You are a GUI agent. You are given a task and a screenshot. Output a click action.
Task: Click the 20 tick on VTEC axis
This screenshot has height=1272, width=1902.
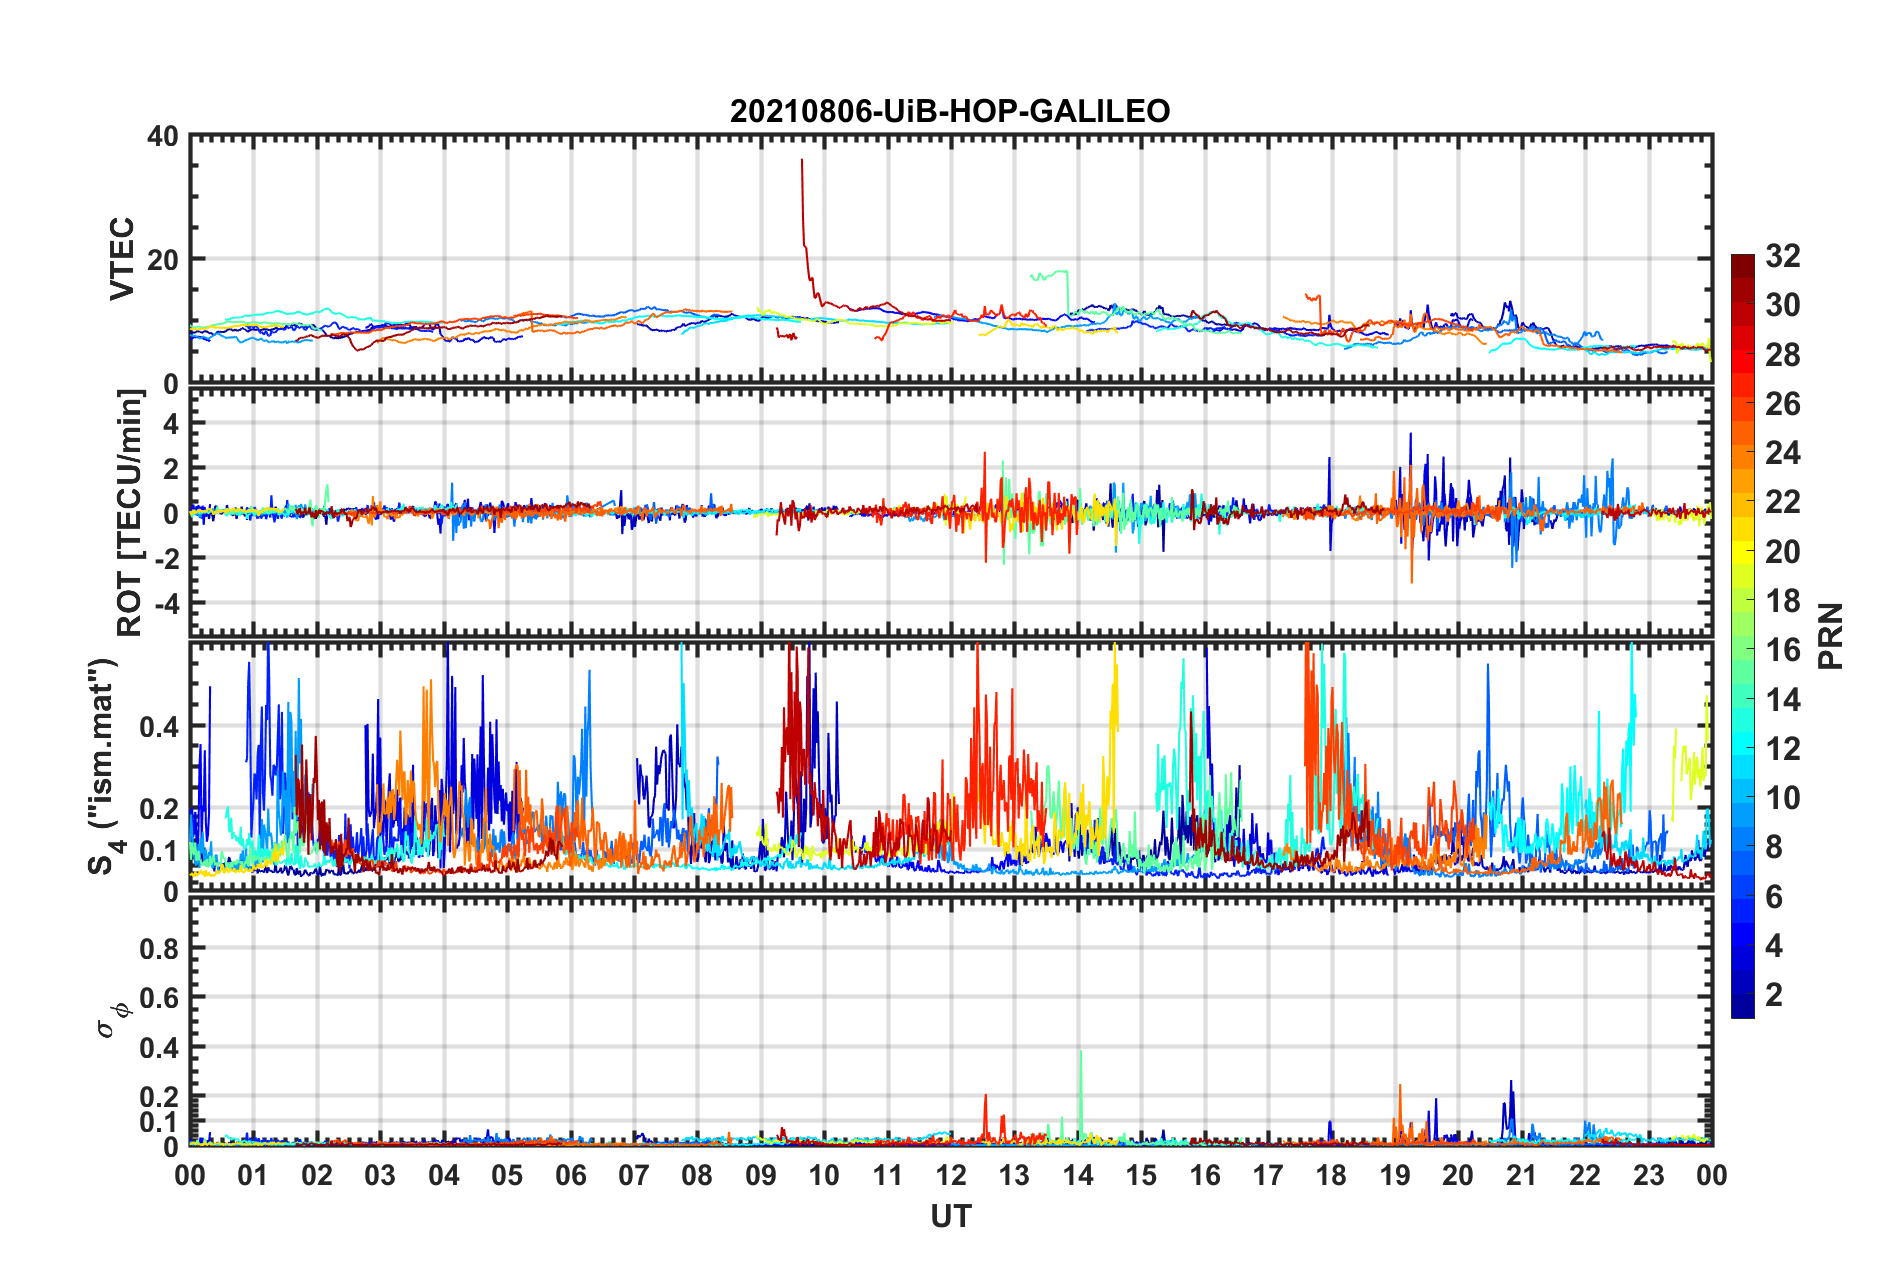coord(163,259)
